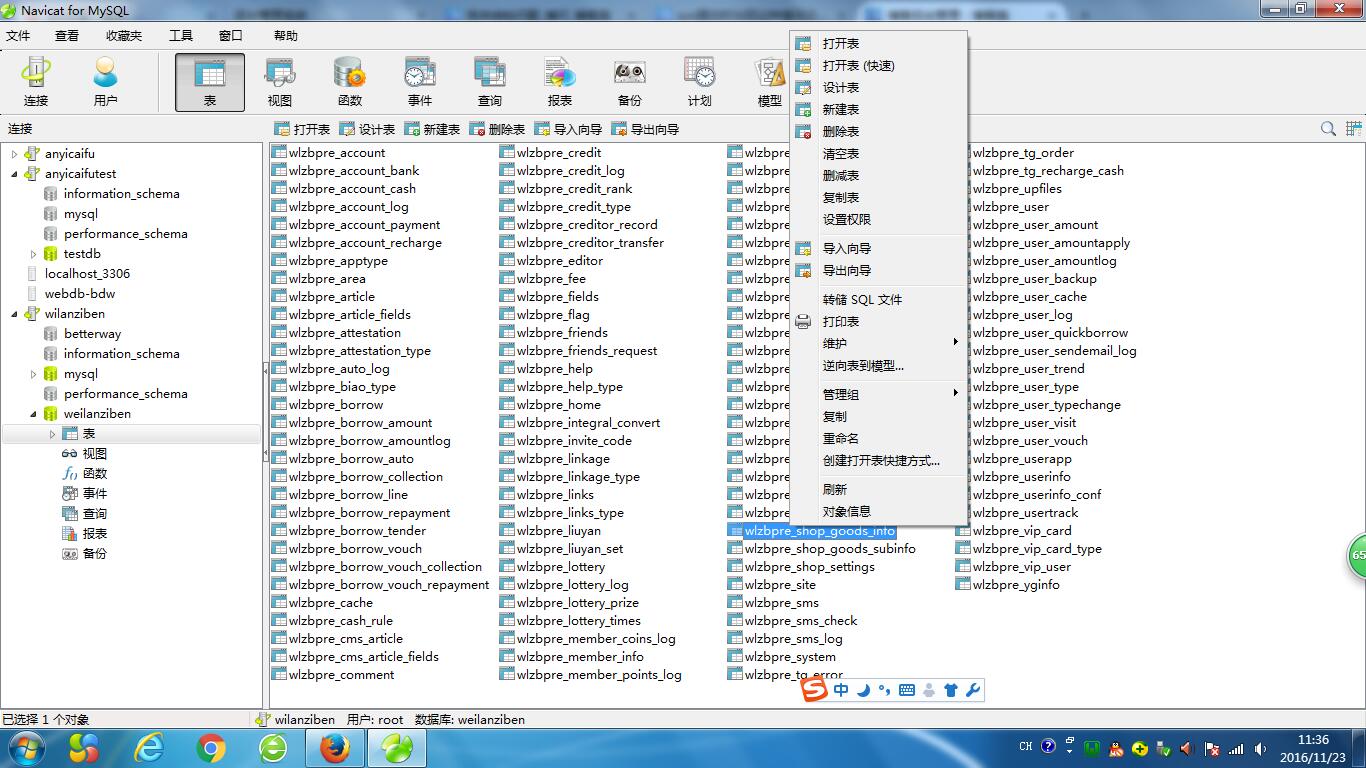
Task: Click 打开表 in the object toolbar
Action: [302, 129]
